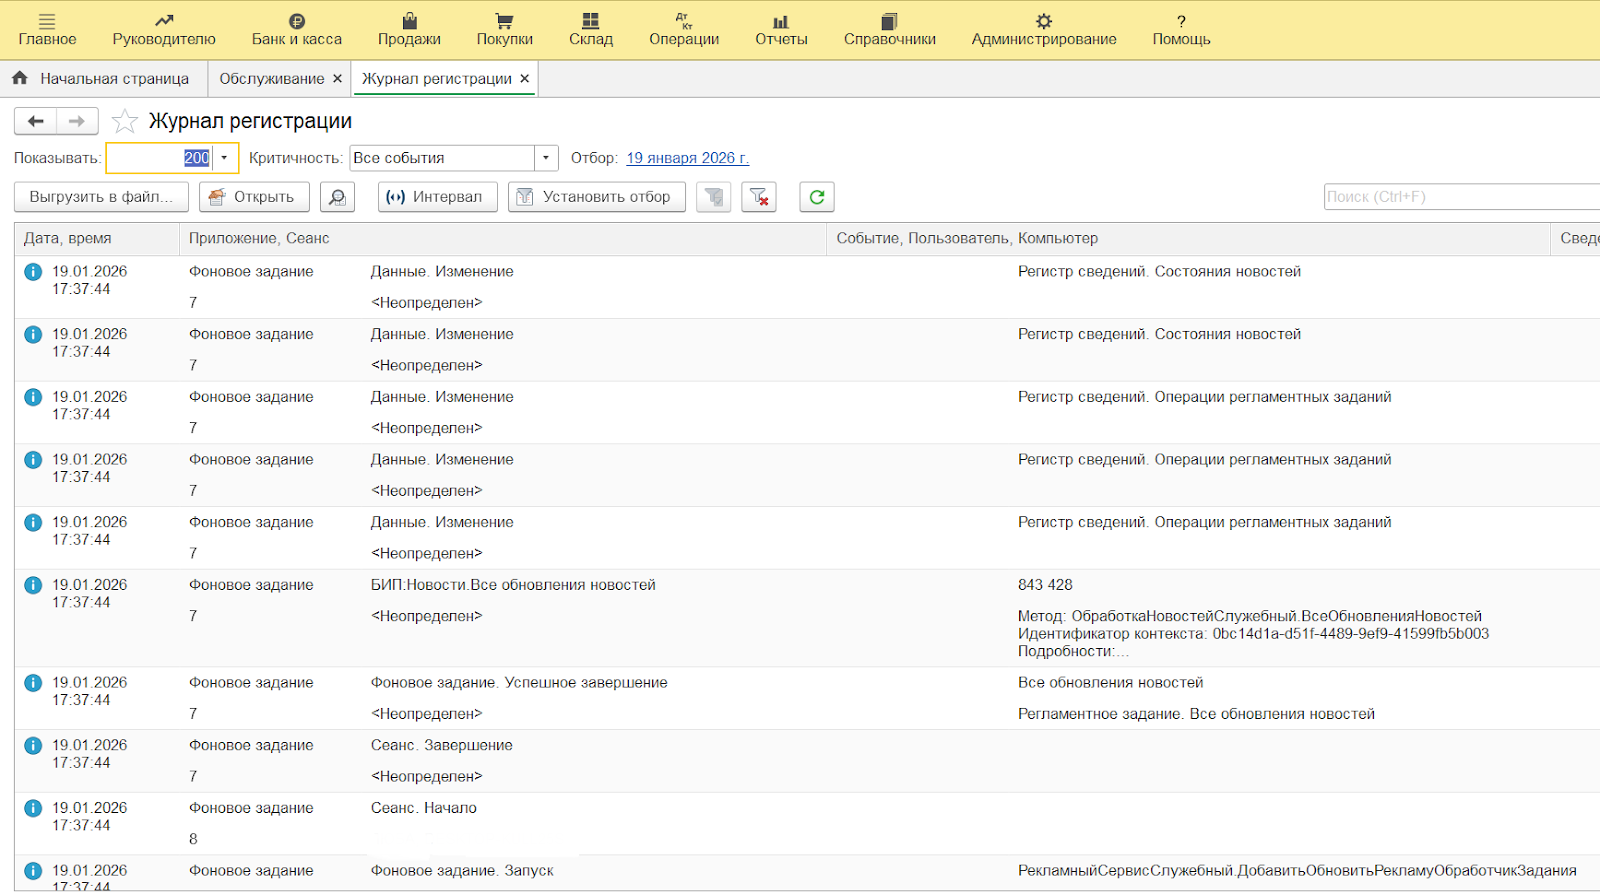The height and width of the screenshot is (895, 1600).
Task: Close the Обслуживание tab
Action: (337, 78)
